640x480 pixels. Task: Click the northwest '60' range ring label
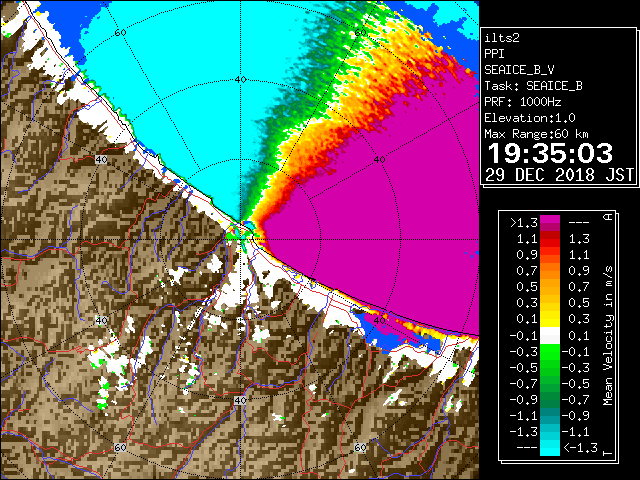(x=120, y=33)
